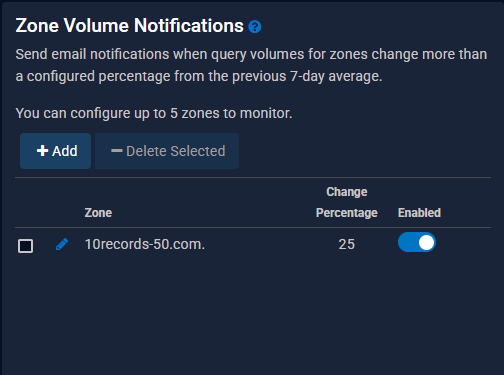
Task: Click the minus icon on Delete Selected
Action: (x=117, y=151)
